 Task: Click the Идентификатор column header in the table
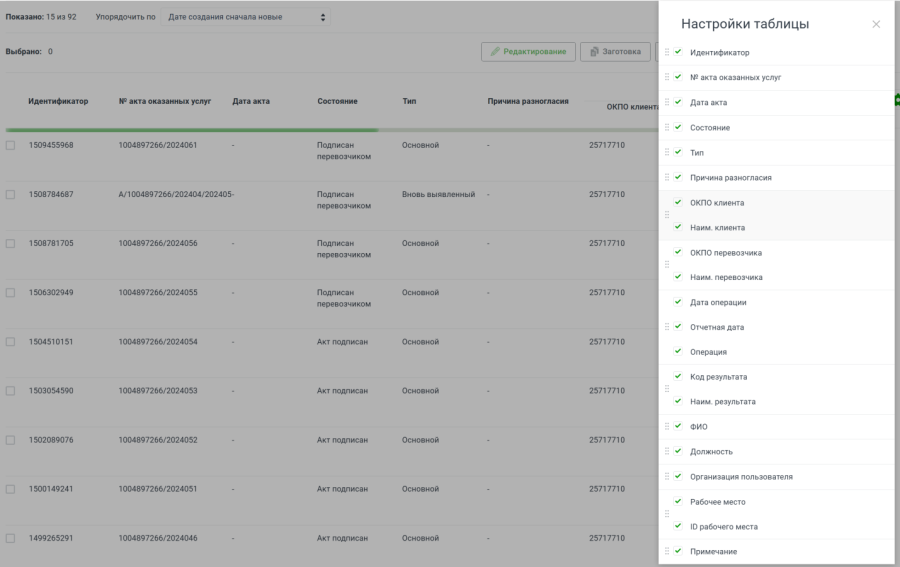pyautogui.click(x=58, y=101)
